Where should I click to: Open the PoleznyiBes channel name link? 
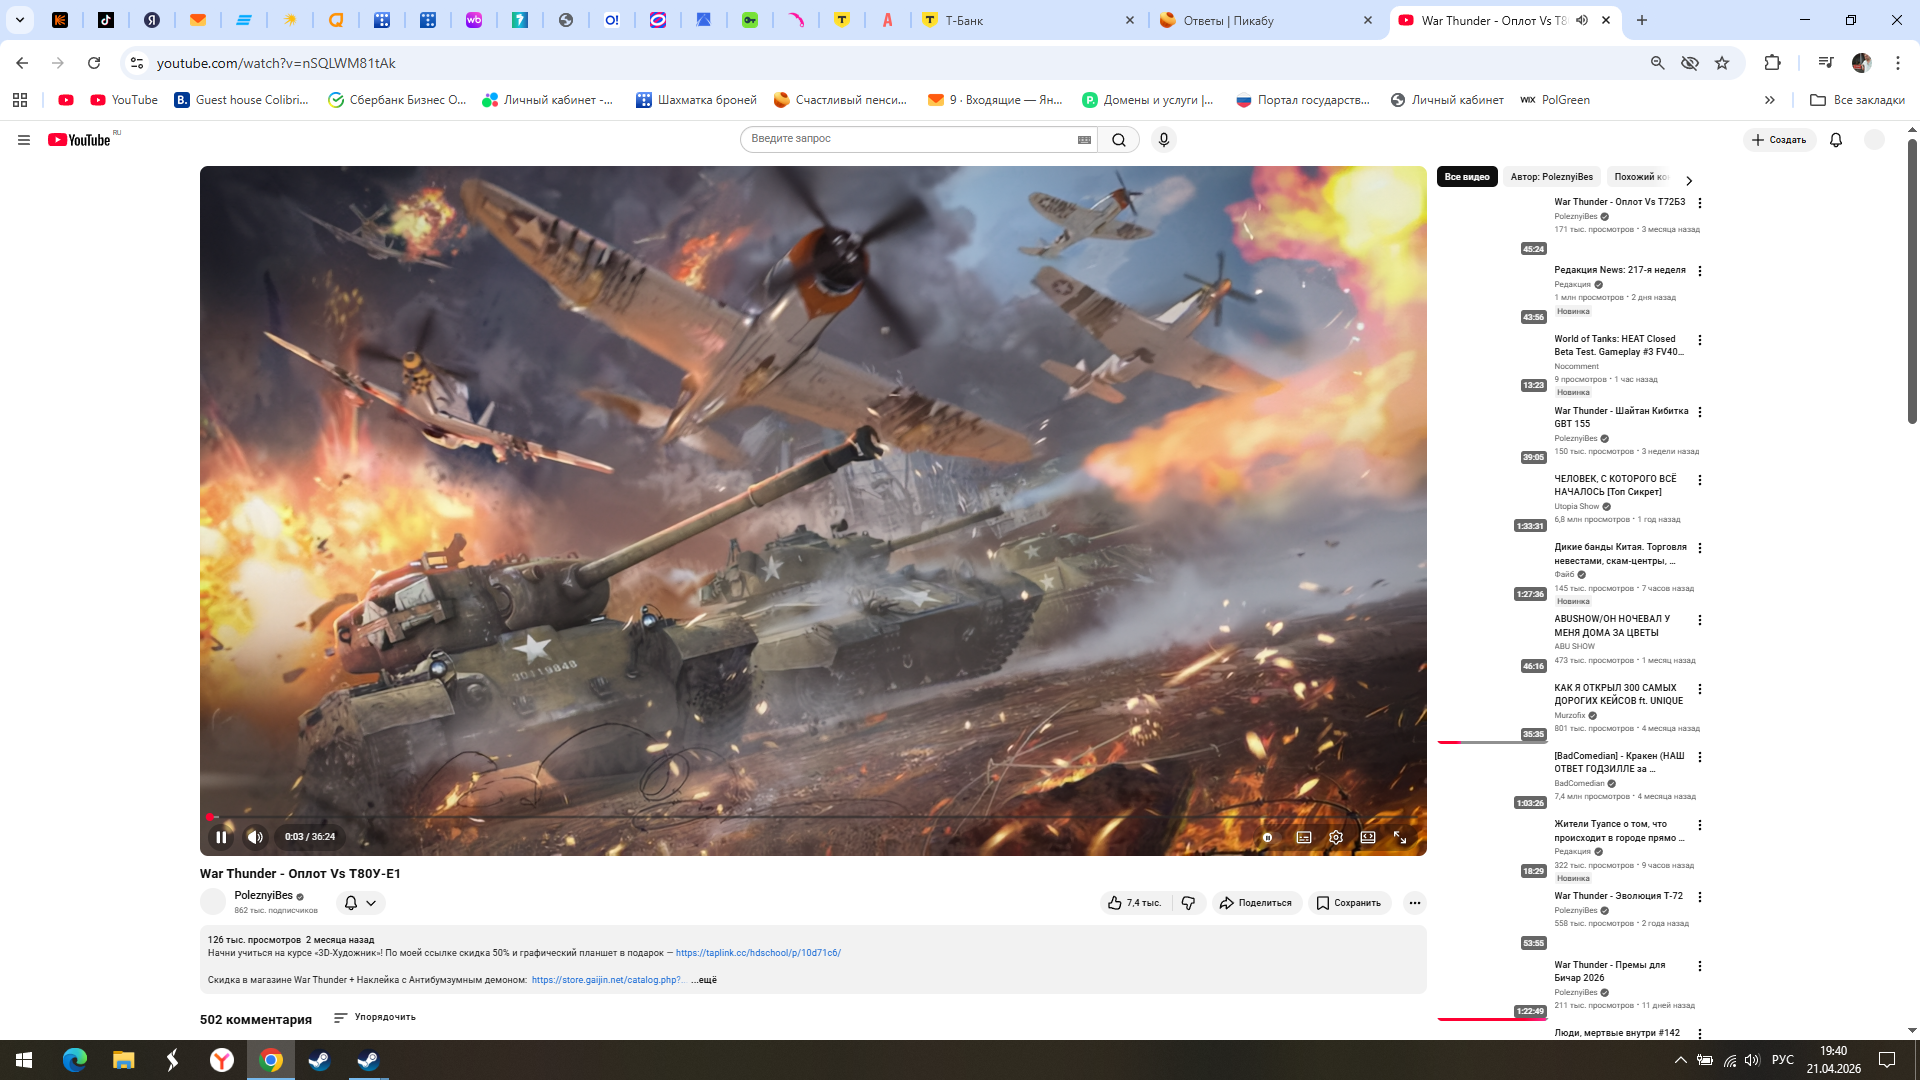tap(264, 895)
